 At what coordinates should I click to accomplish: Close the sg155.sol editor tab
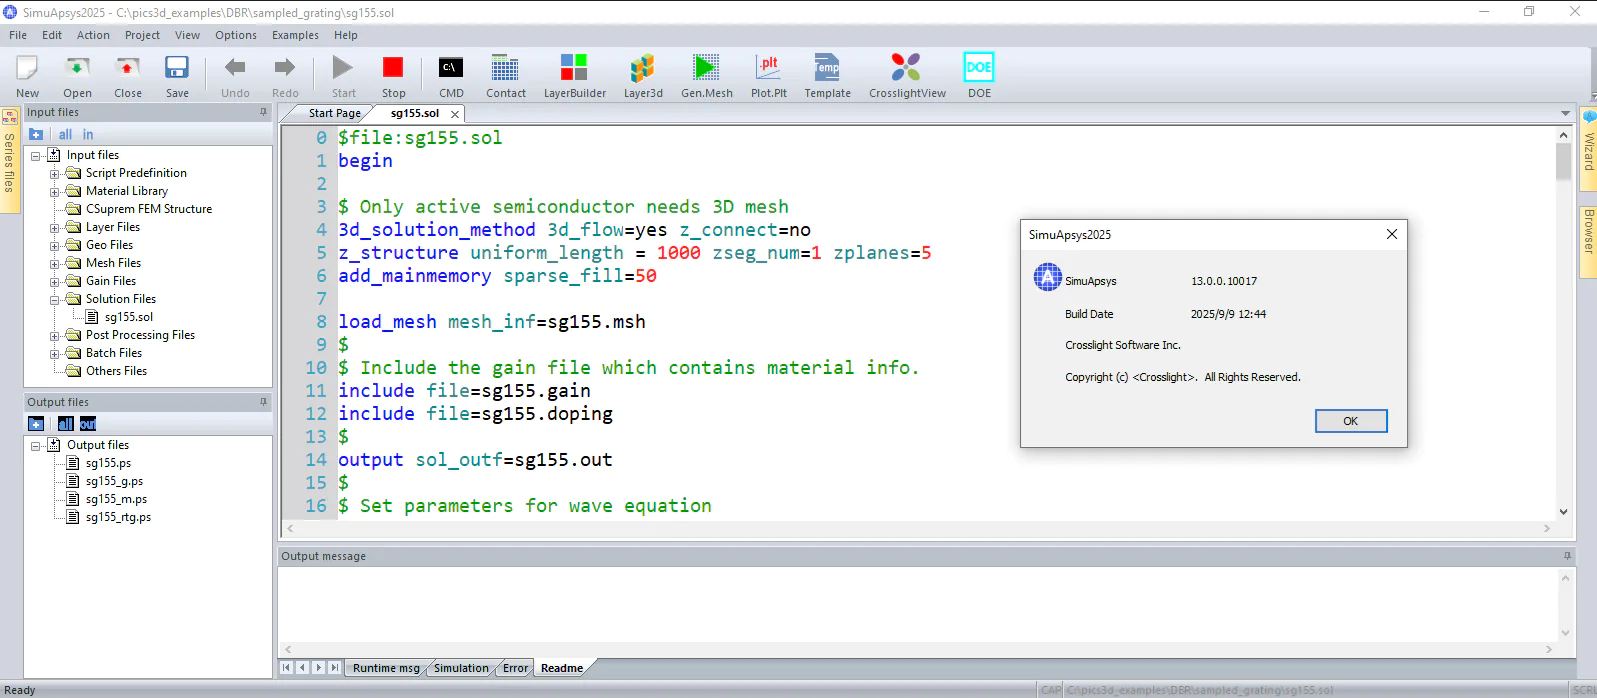coord(455,114)
